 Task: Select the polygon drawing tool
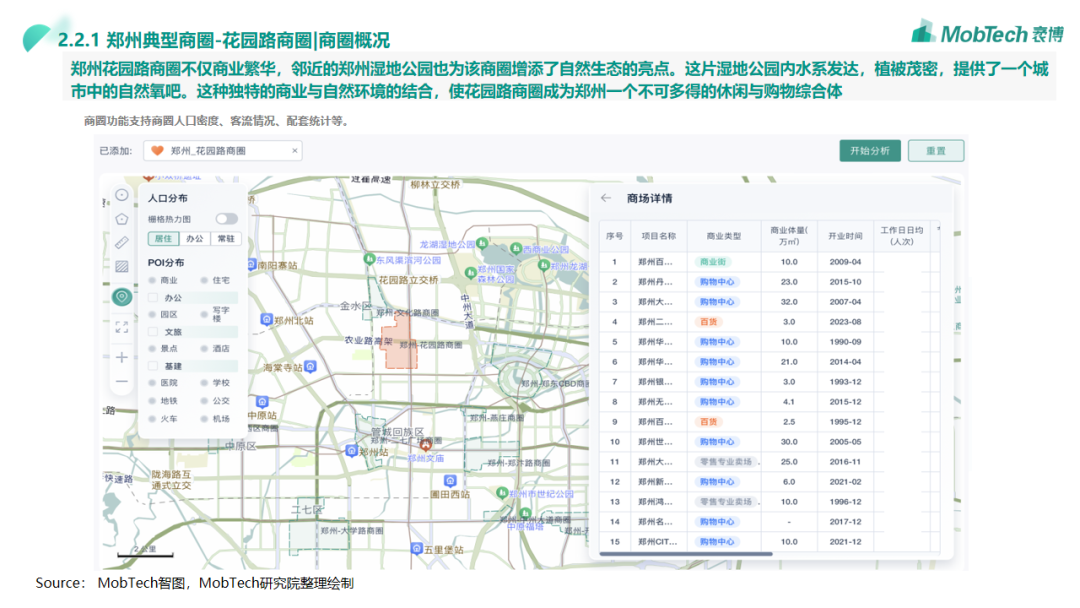point(122,219)
